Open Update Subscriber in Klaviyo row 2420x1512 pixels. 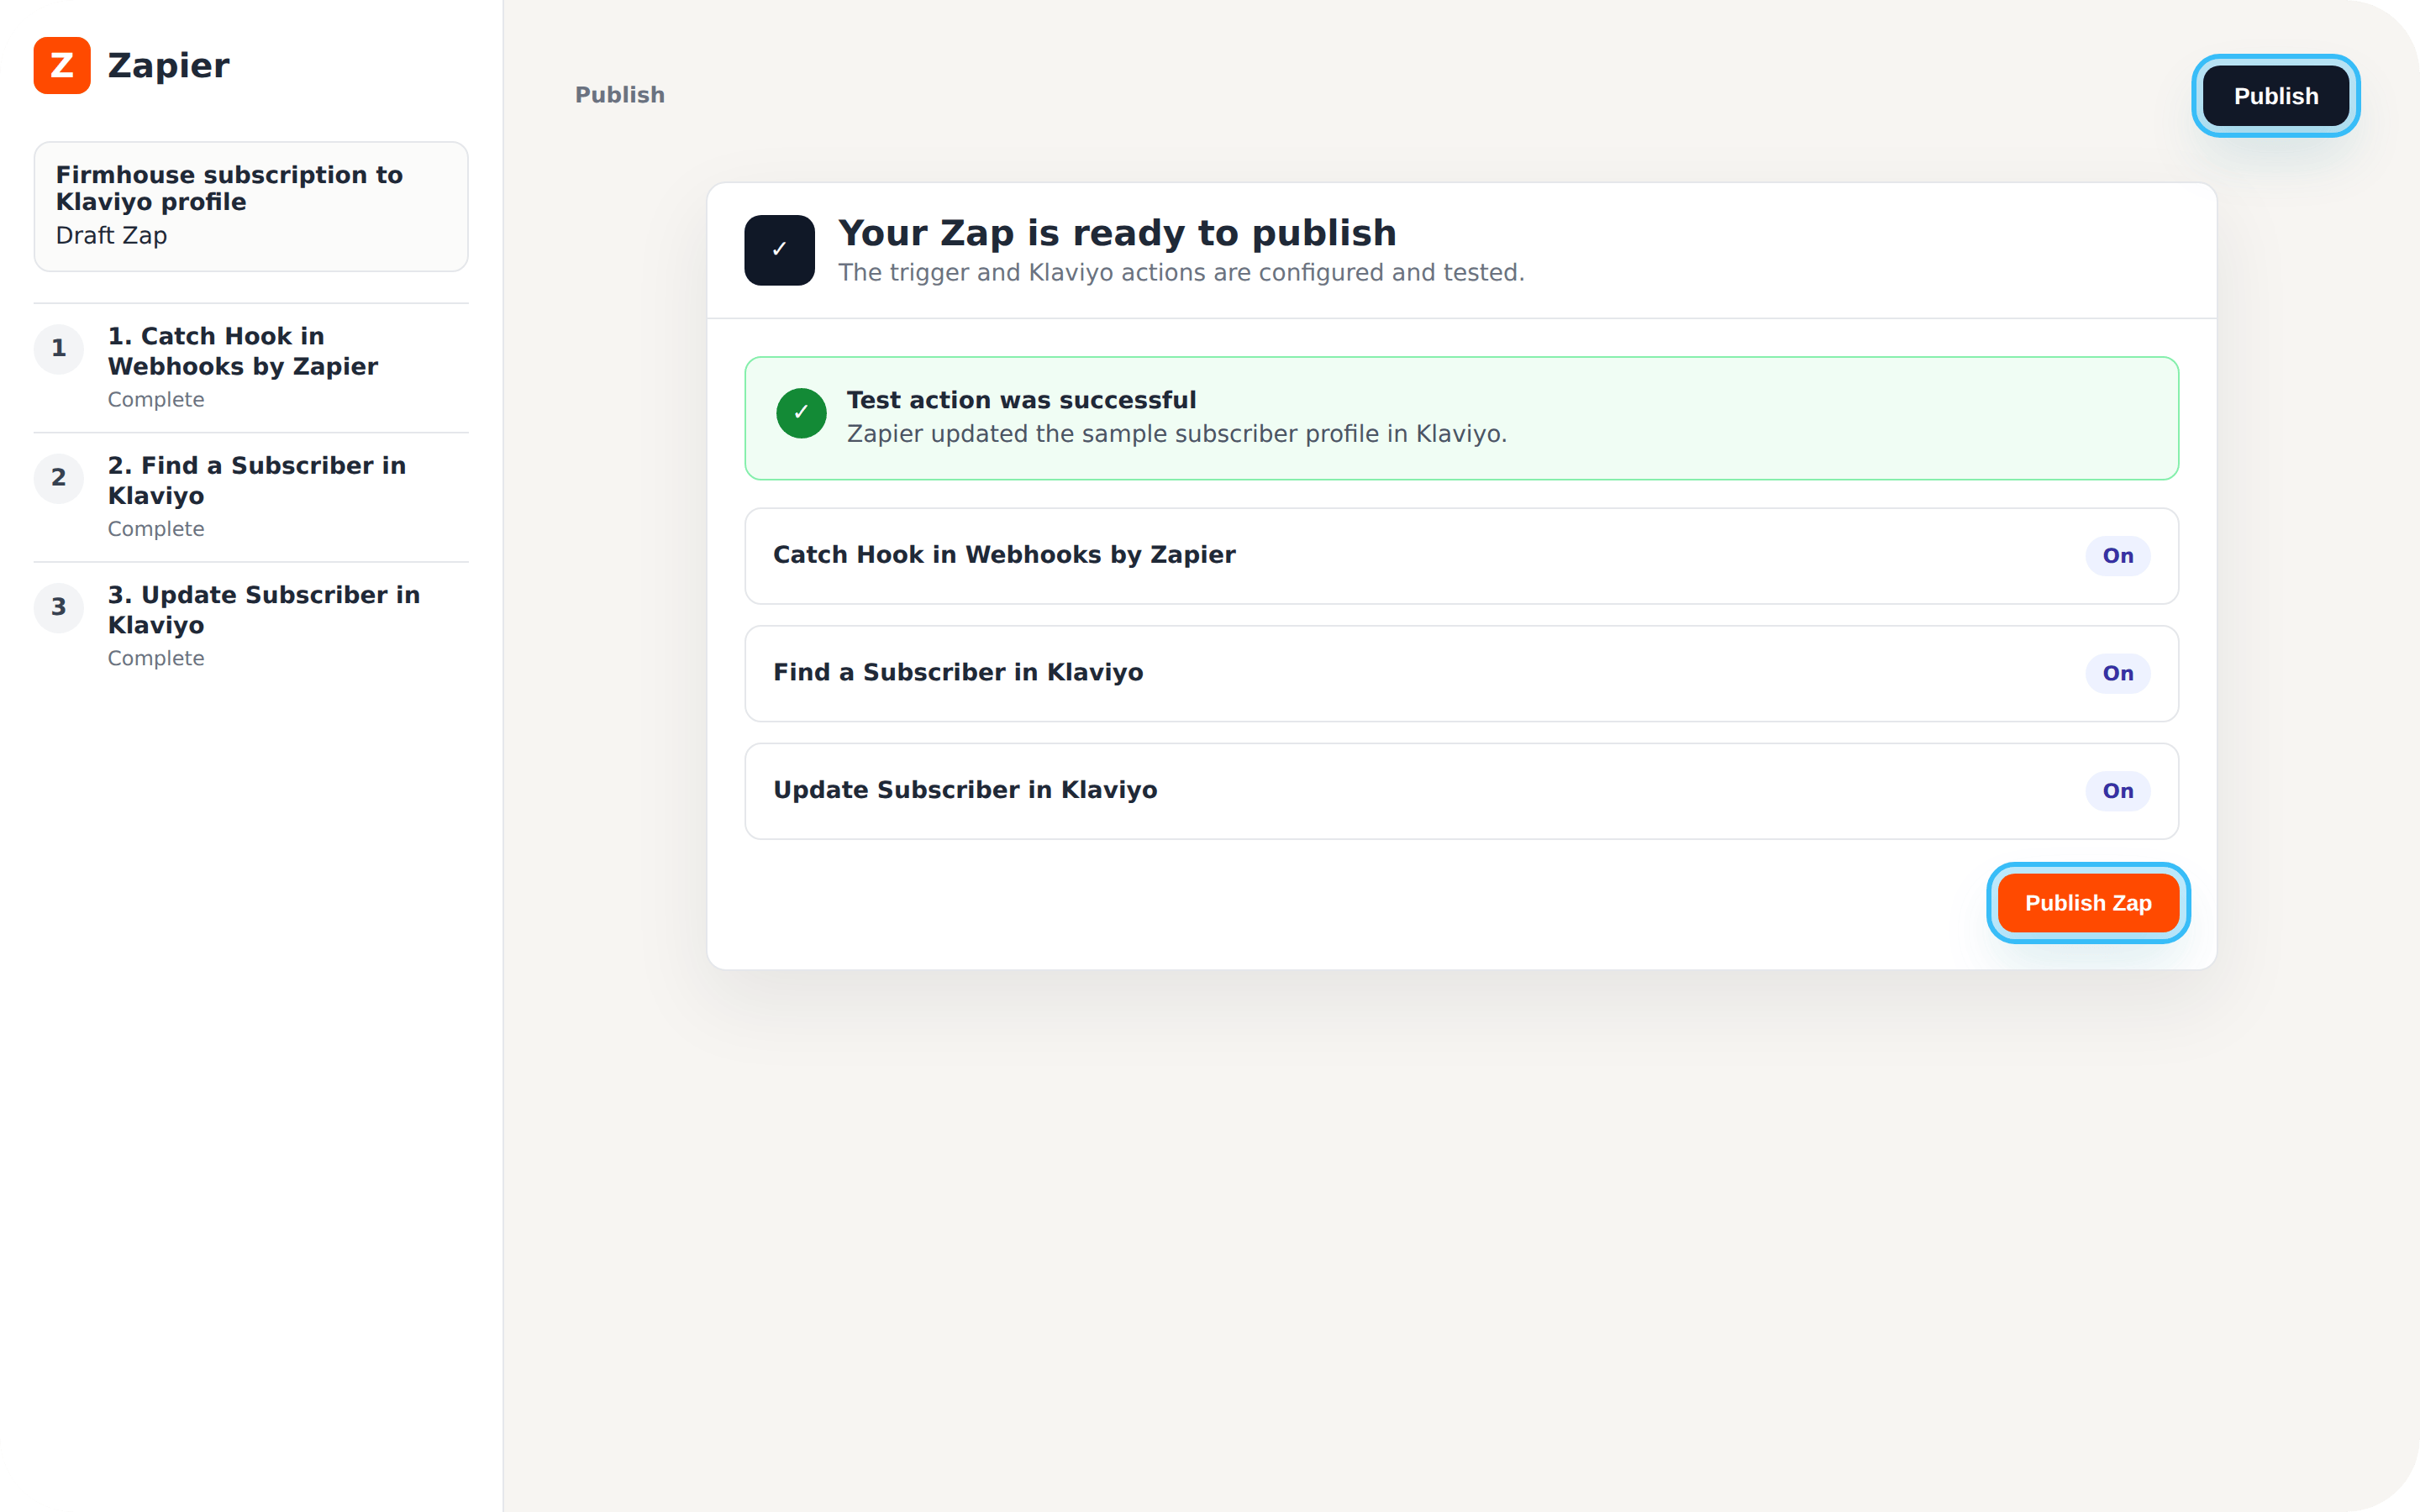[x=1461, y=791]
